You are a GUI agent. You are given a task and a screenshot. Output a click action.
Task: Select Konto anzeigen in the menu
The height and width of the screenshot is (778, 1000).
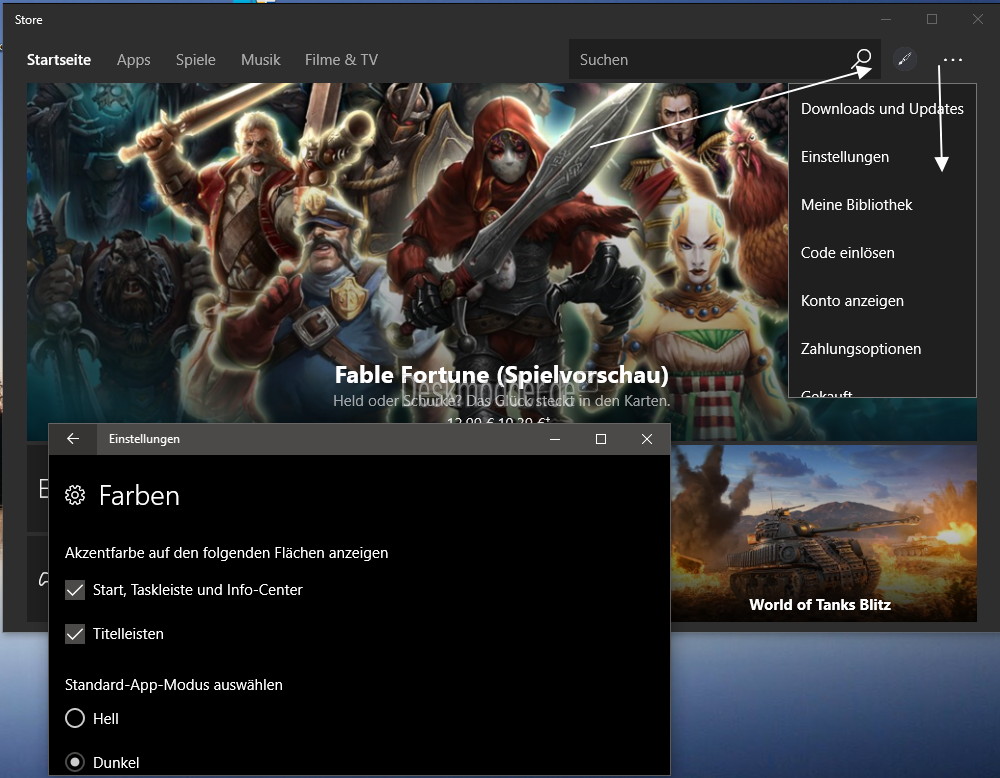[882, 301]
